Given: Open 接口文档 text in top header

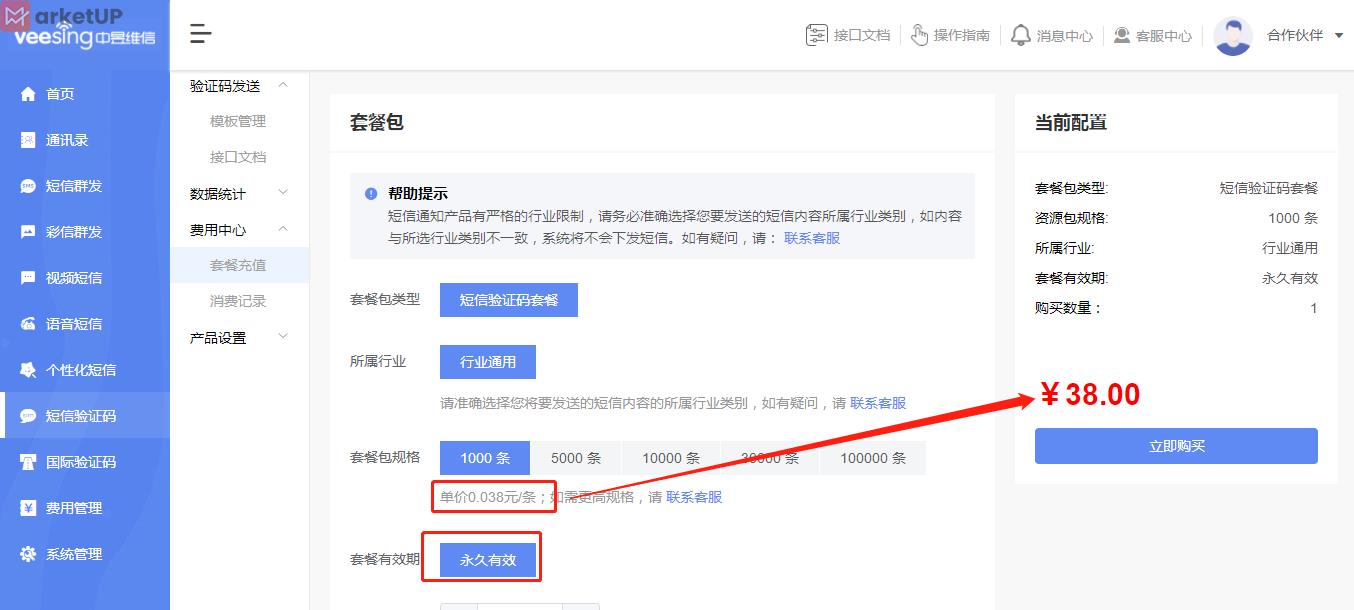Looking at the screenshot, I should [862, 35].
